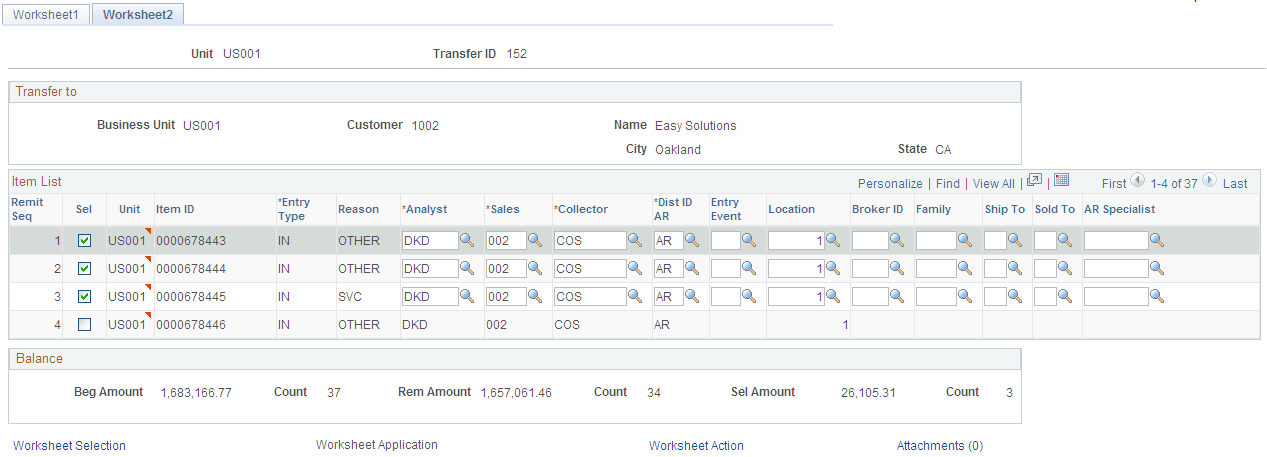Click Sel Amount value 26,105.31
1267x457 pixels.
[869, 393]
